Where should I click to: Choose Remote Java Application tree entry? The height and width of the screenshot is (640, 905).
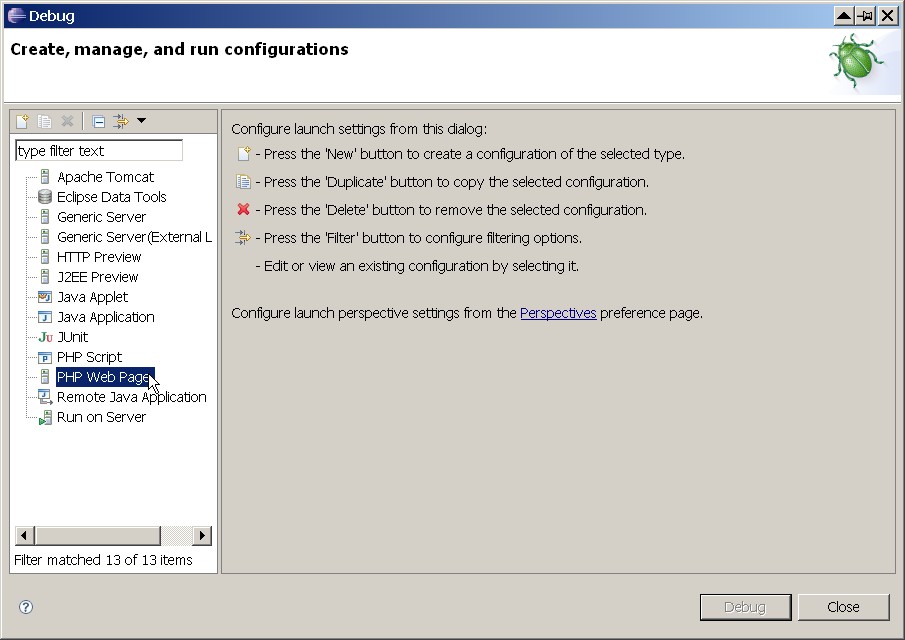132,397
